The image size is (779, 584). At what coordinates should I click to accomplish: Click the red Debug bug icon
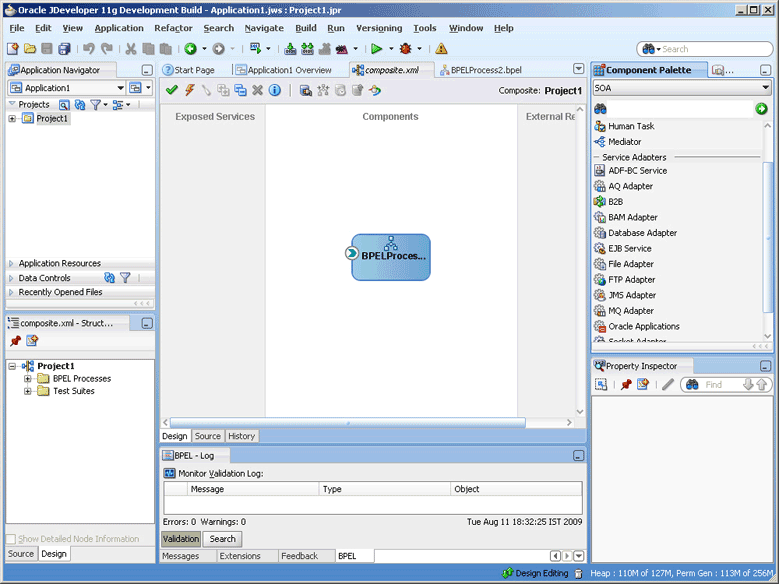pyautogui.click(x=405, y=48)
